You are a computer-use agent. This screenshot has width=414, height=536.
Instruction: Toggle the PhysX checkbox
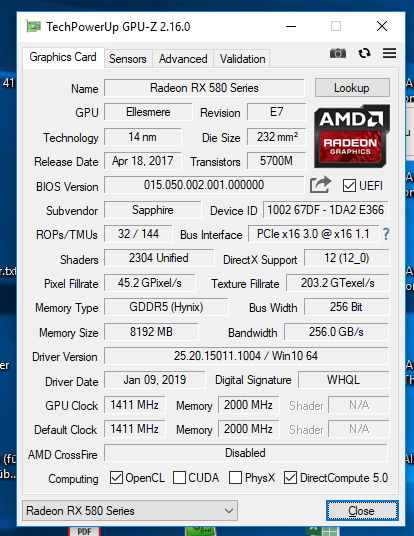pyautogui.click(x=236, y=478)
